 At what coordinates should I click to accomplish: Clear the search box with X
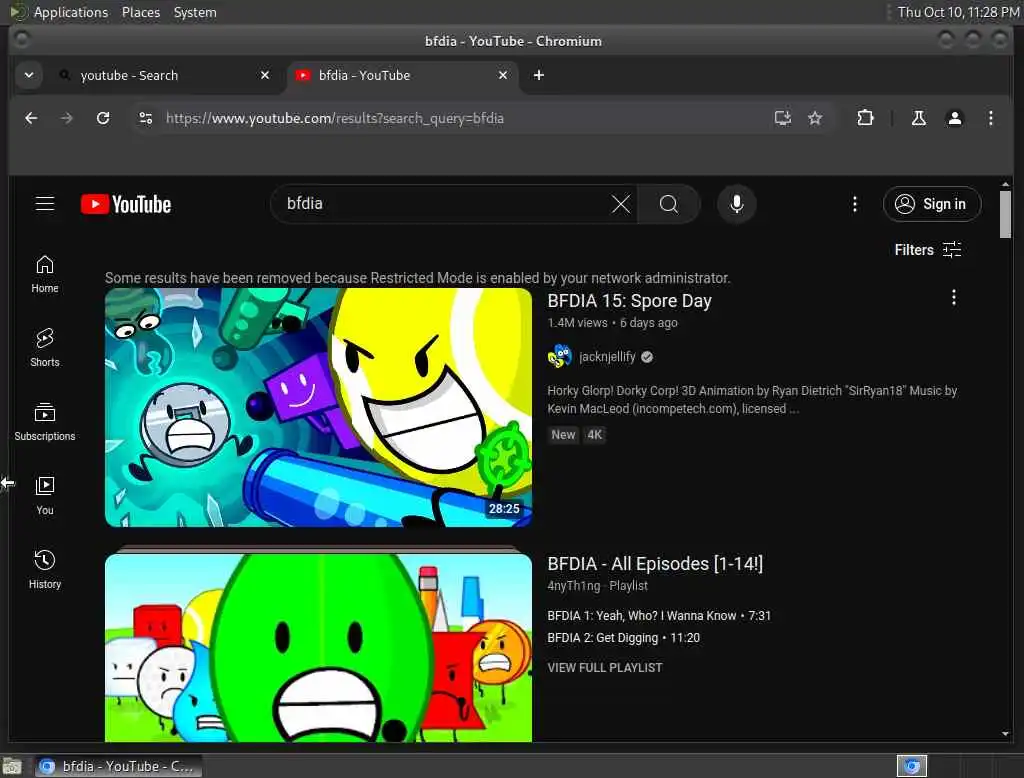point(620,204)
